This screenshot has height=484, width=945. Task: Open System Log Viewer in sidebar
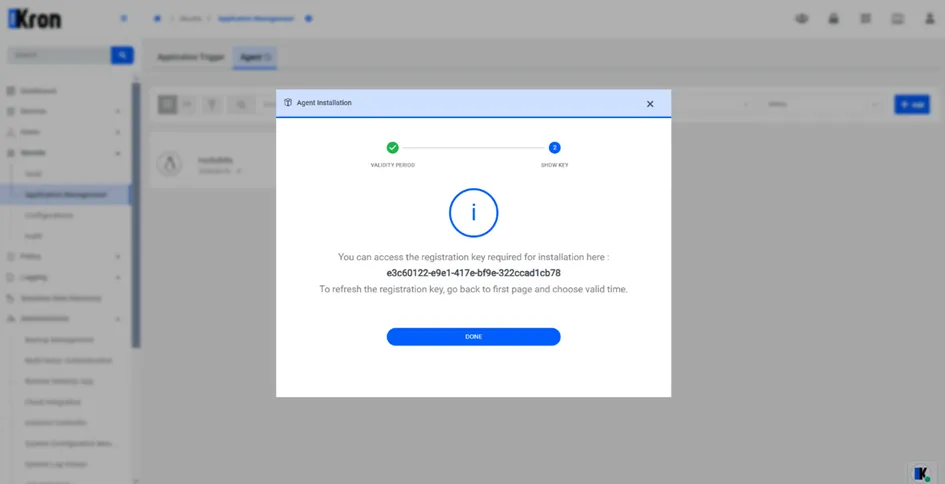click(x=56, y=464)
